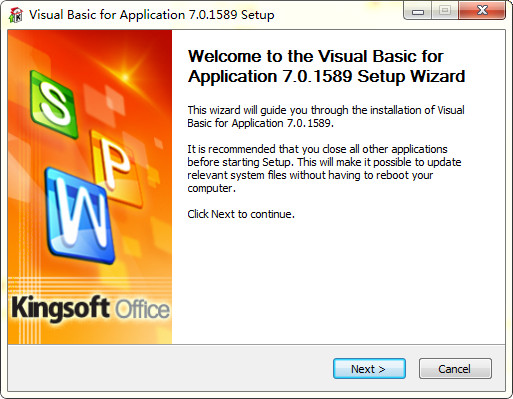The height and width of the screenshot is (399, 513).
Task: Continue with the Next > button
Action: coord(369,369)
